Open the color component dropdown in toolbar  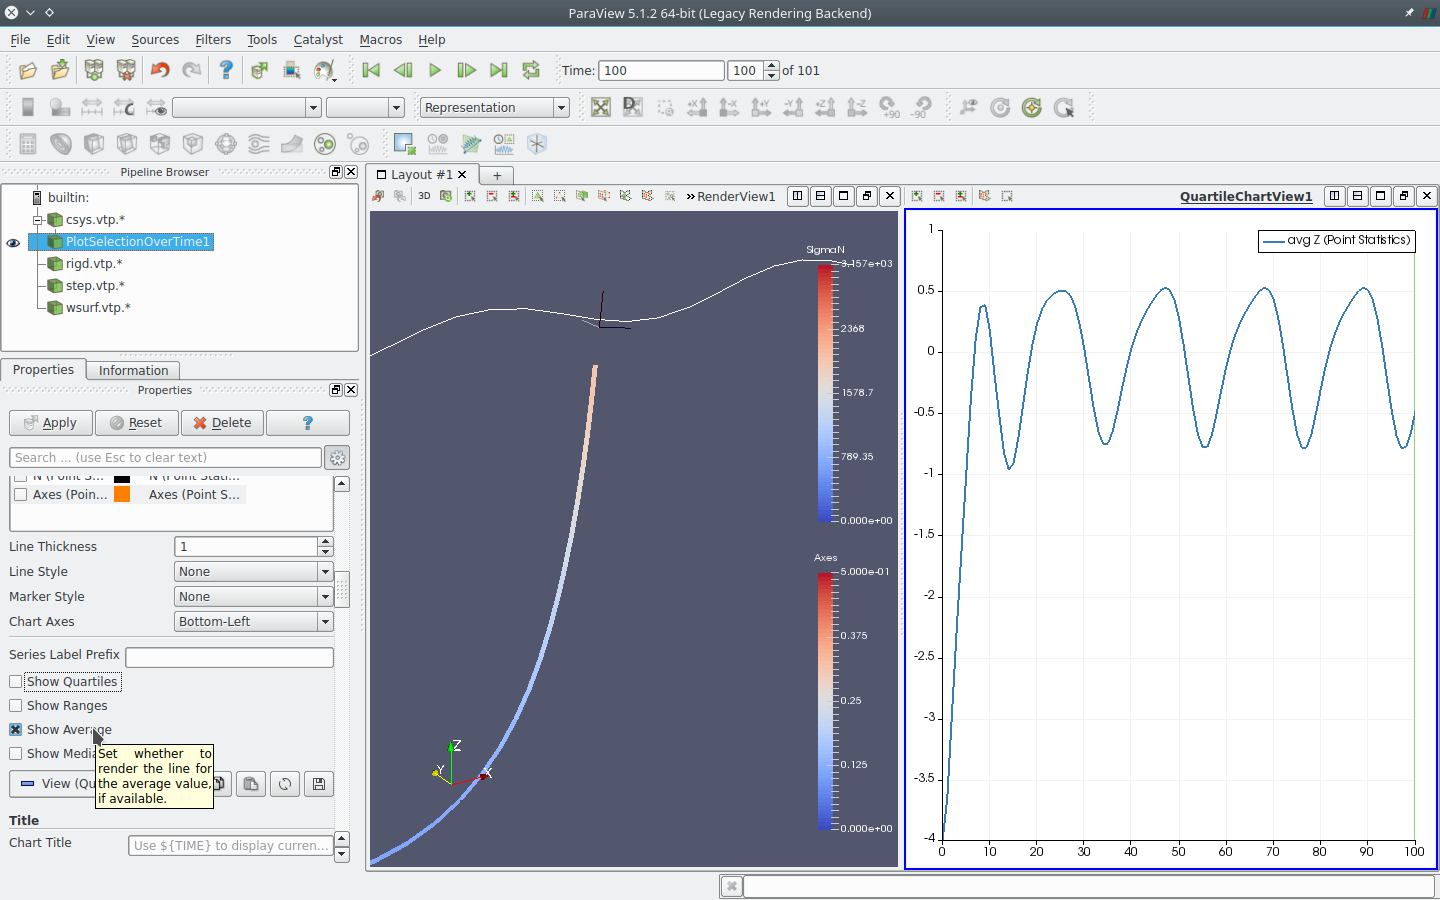(365, 107)
